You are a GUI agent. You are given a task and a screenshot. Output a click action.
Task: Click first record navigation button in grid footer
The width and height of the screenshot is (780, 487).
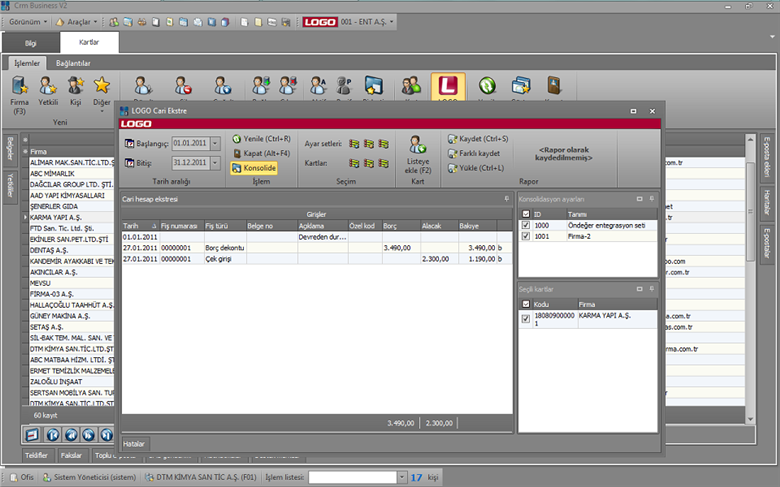click(53, 435)
